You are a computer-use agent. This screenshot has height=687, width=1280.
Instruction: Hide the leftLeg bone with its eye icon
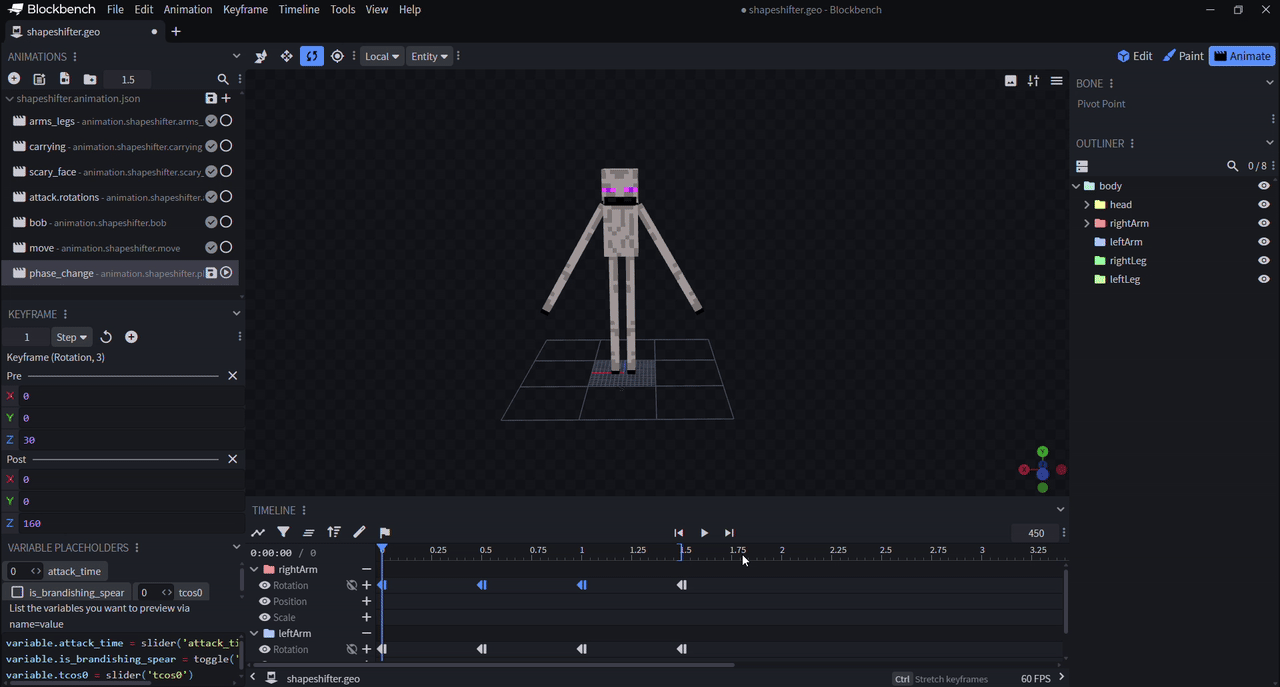[1264, 279]
